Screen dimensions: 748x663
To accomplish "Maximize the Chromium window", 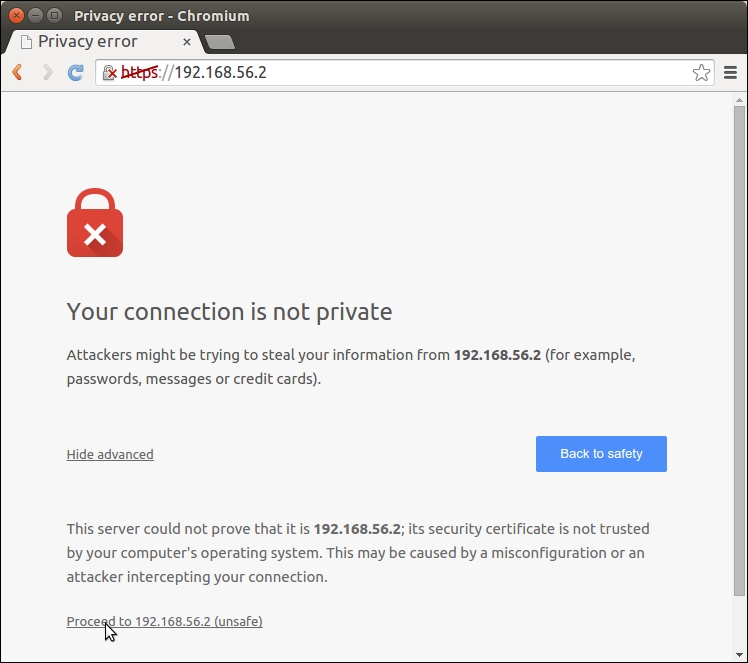I will (54, 16).
